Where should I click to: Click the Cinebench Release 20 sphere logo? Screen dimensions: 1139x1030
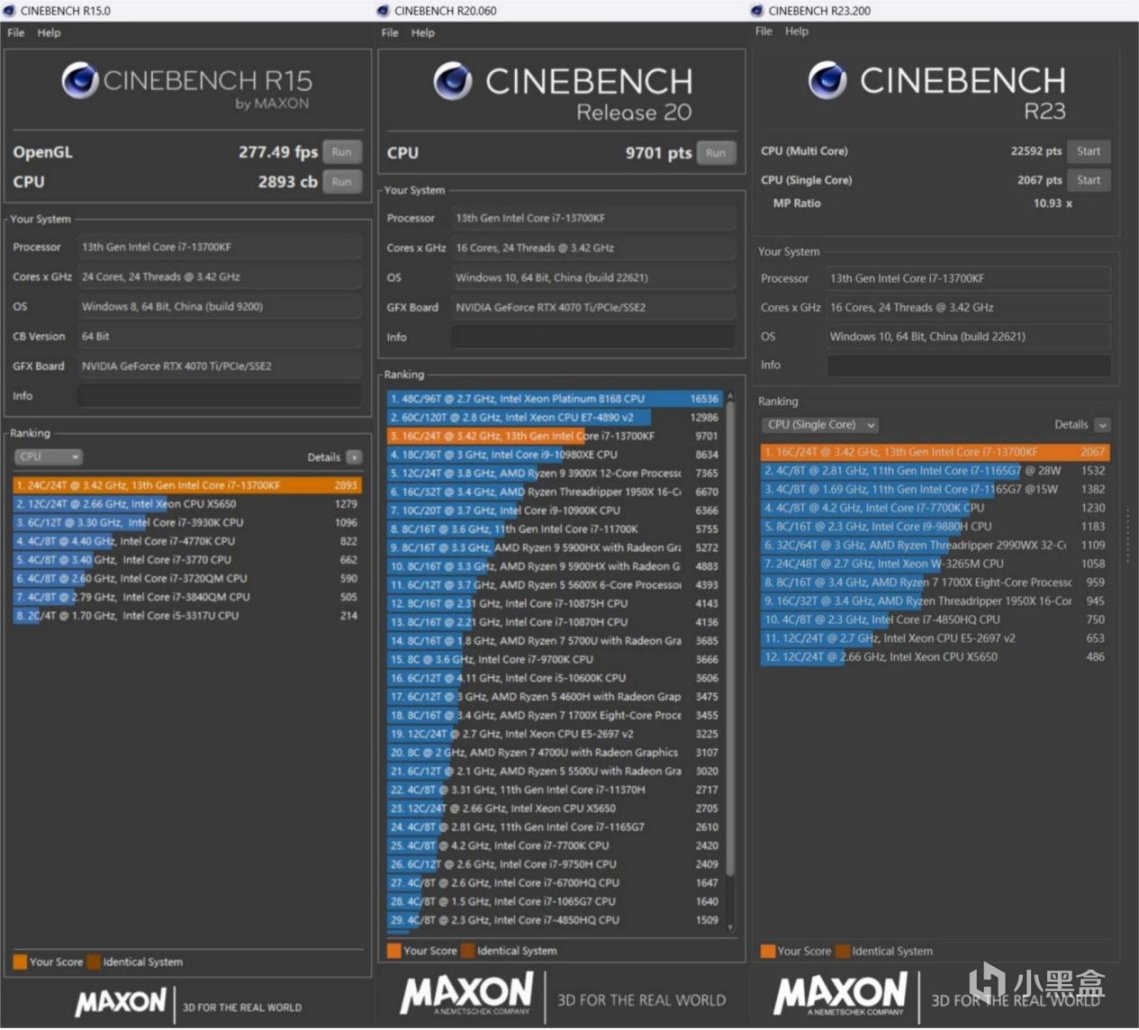(453, 81)
